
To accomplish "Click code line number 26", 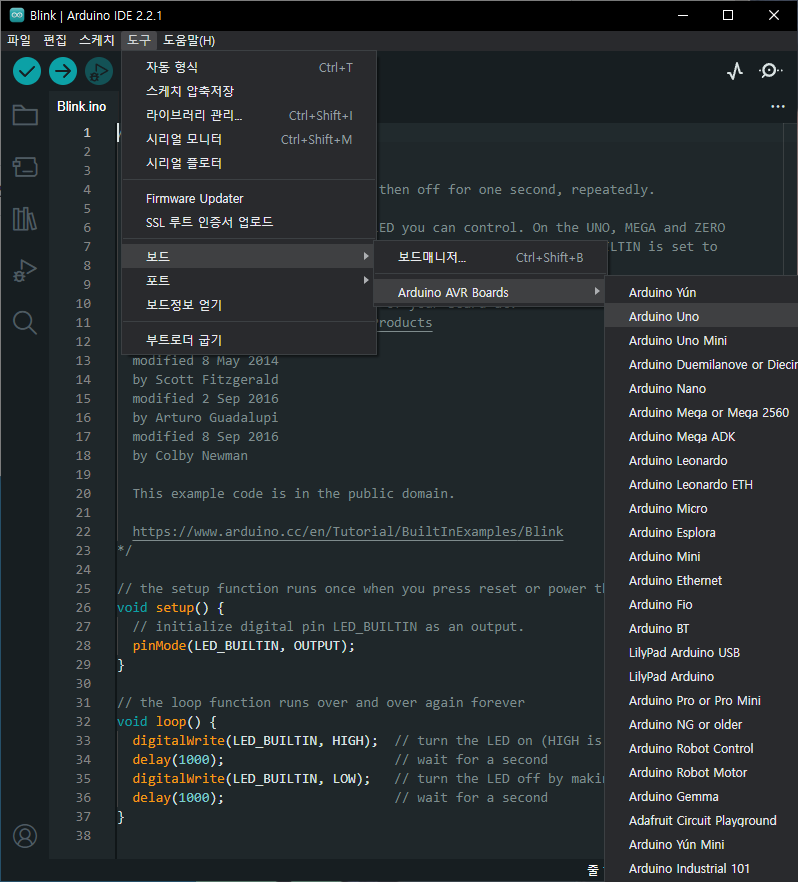I will tap(83, 608).
